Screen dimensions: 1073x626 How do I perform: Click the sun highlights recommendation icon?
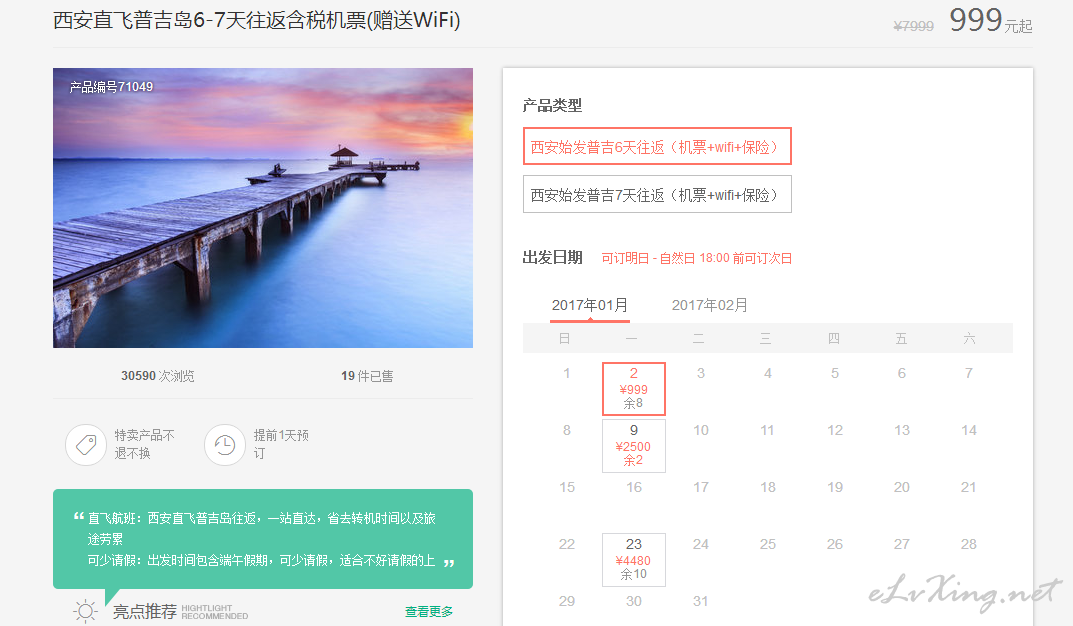[86, 611]
